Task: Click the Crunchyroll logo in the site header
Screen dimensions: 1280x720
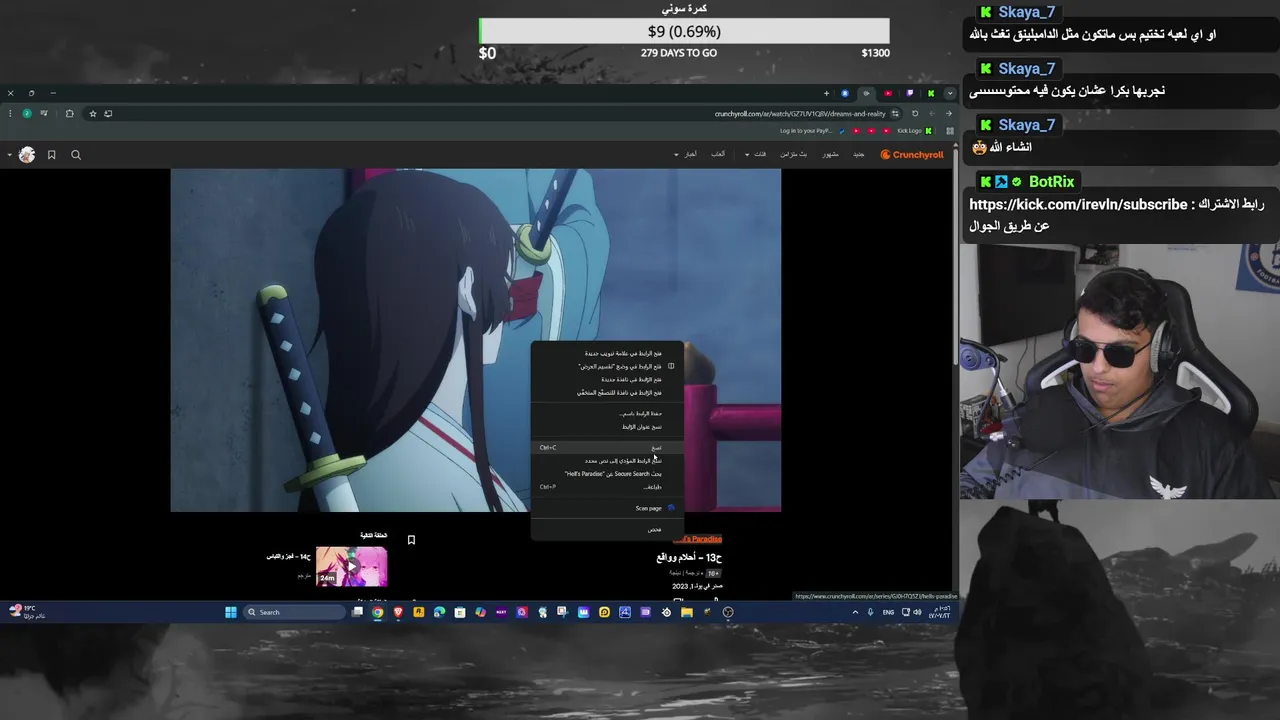Action: [x=912, y=155]
